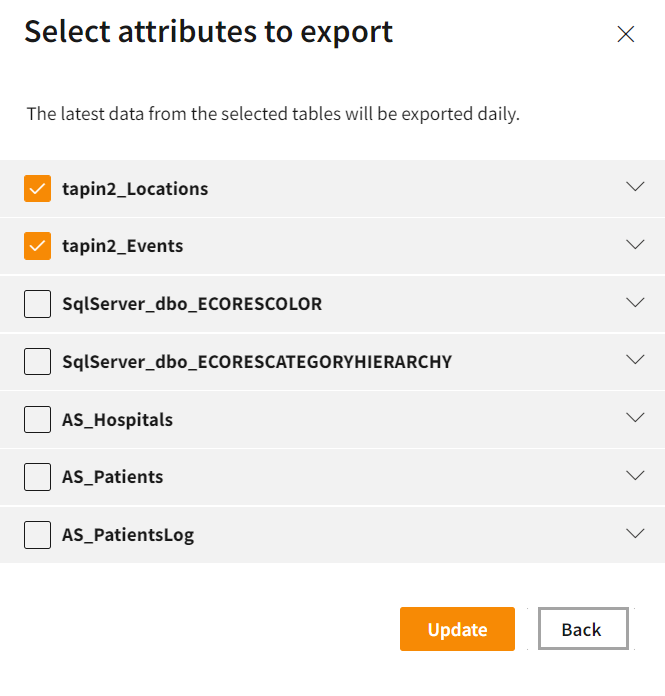Open the SqlServer_dbo_ECORESCATEGORYHIERARCHY chevron
The image size is (665, 696).
pos(635,359)
